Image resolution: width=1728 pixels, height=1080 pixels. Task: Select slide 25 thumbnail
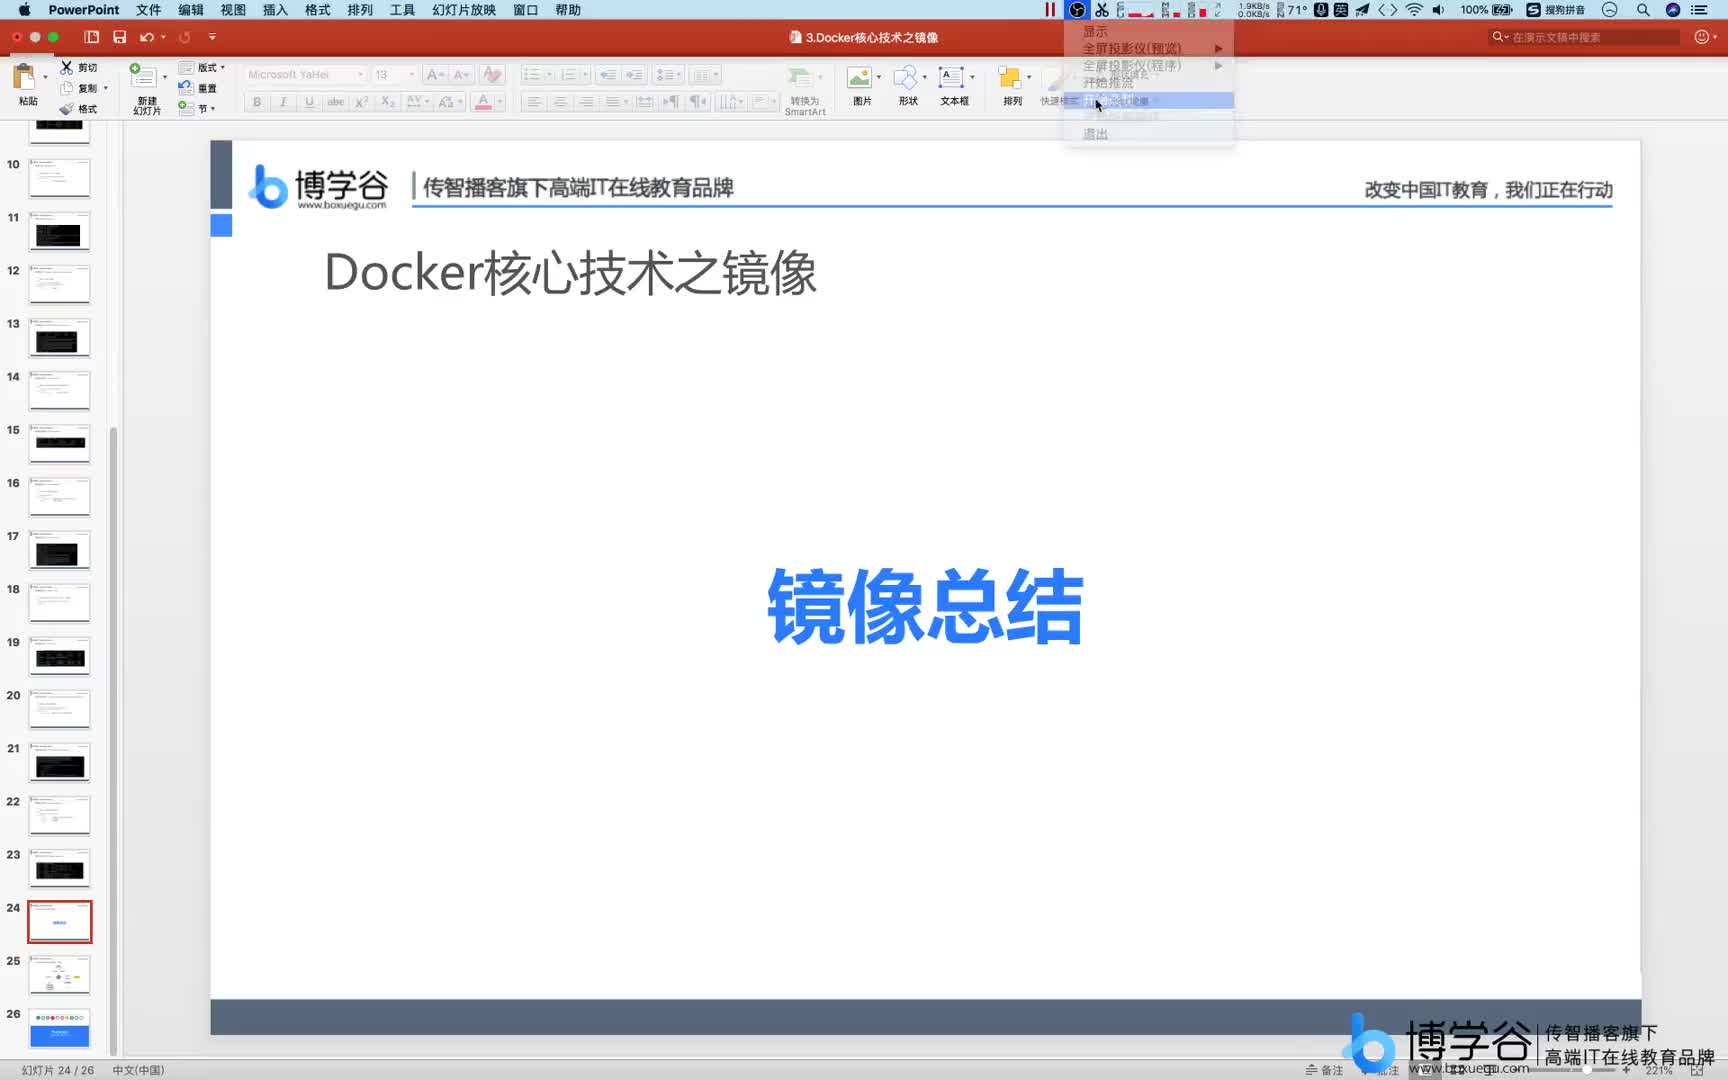tap(60, 974)
